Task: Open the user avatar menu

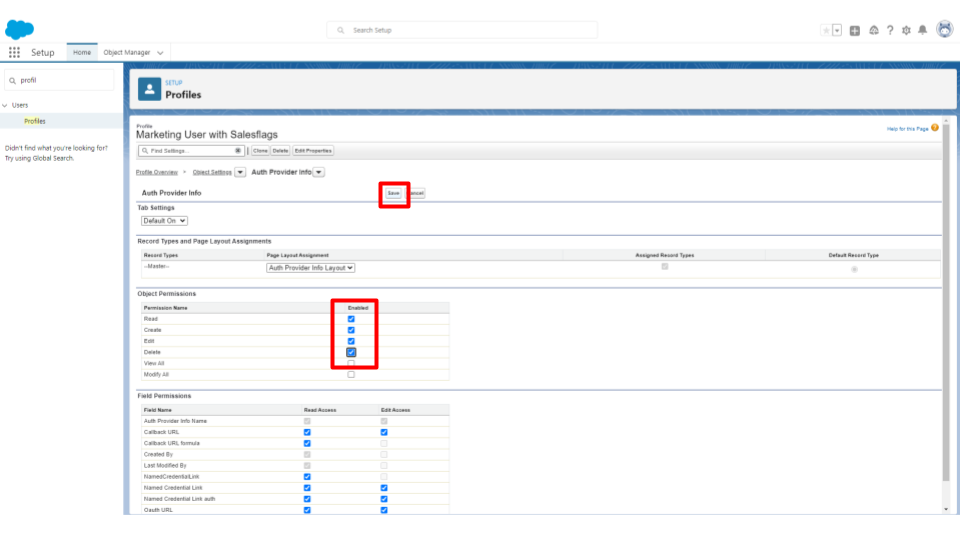Action: coord(945,29)
